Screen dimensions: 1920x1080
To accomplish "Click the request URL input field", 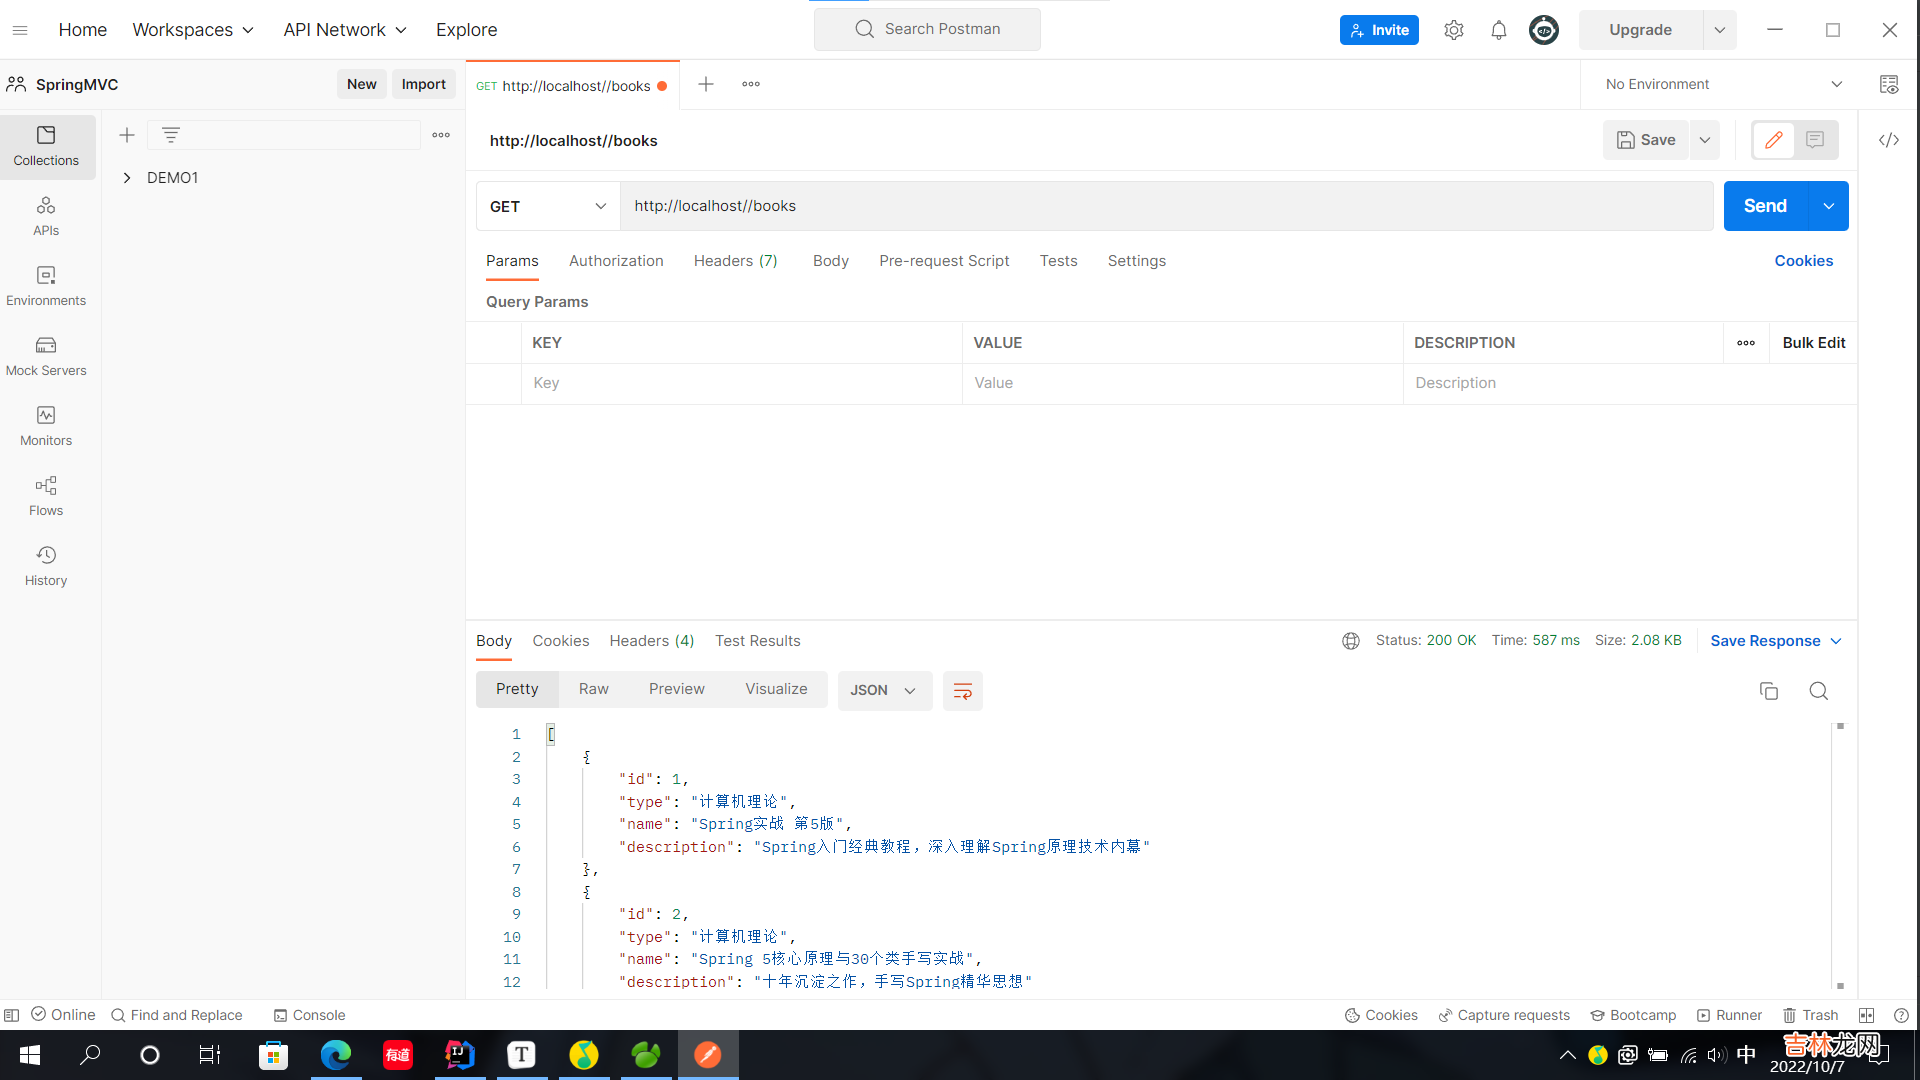I will pyautogui.click(x=1165, y=206).
